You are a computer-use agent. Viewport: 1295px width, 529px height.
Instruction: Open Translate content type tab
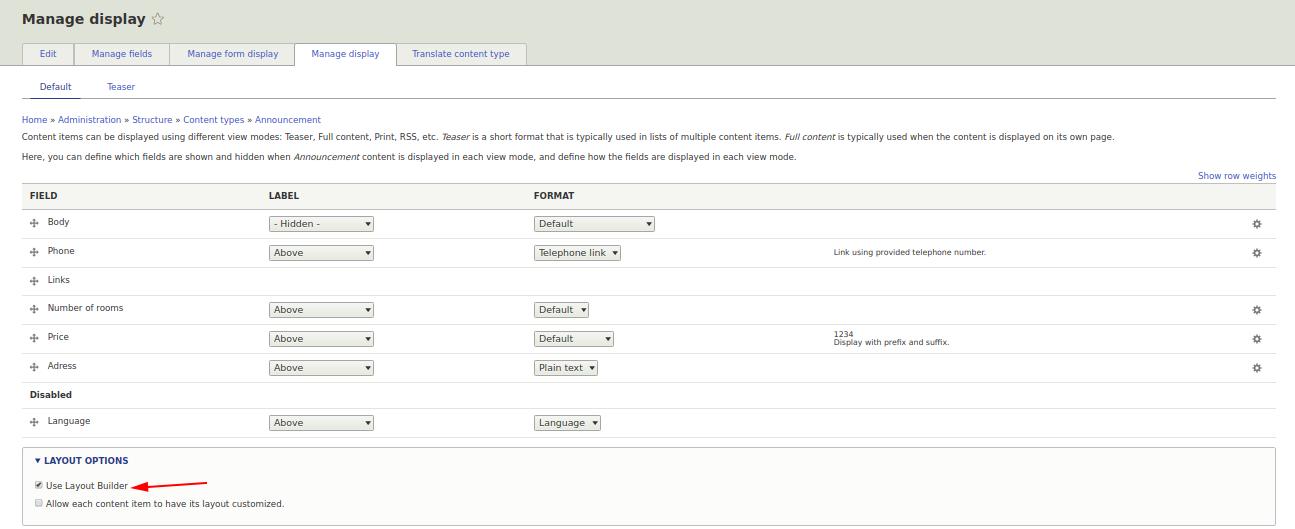[x=461, y=54]
